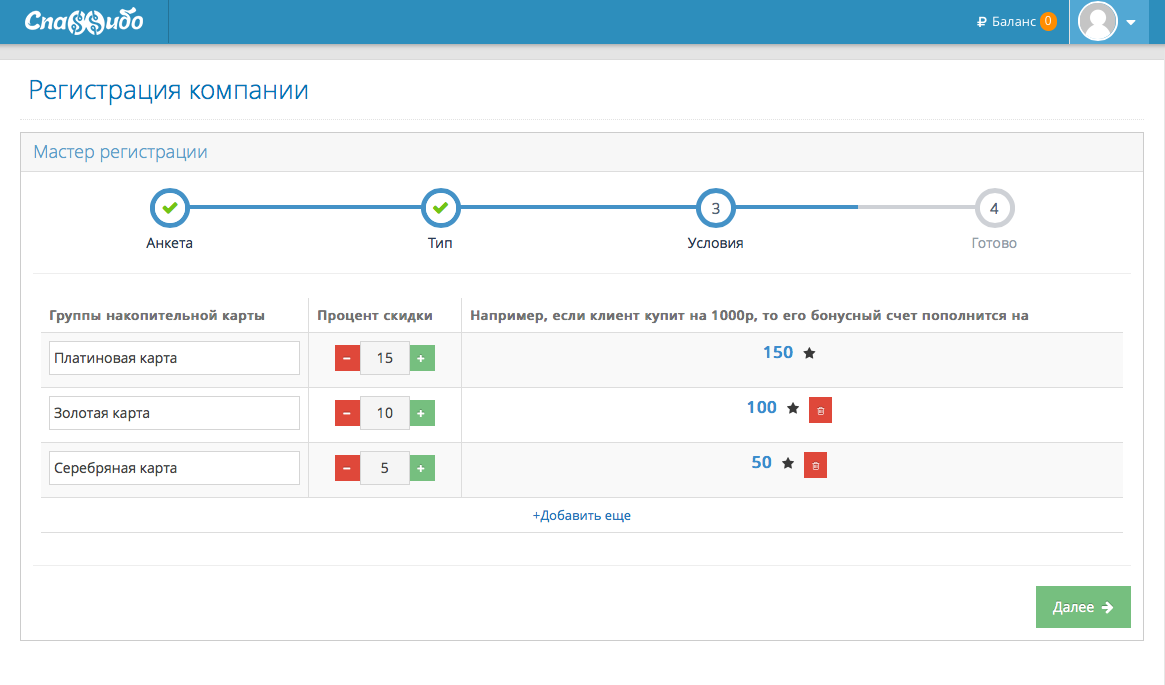Raise Серебряная карта percent using plus
1165x685 pixels.
(x=421, y=468)
